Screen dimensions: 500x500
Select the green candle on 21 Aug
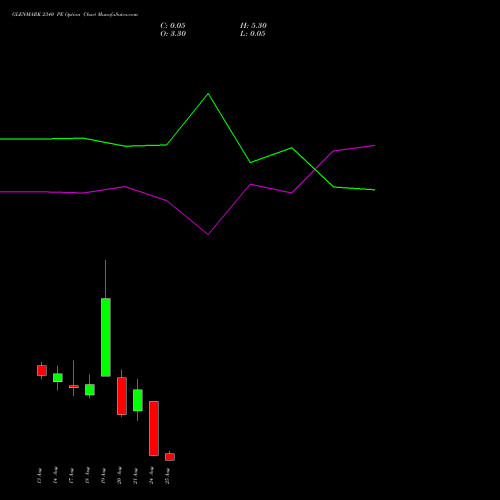click(138, 400)
